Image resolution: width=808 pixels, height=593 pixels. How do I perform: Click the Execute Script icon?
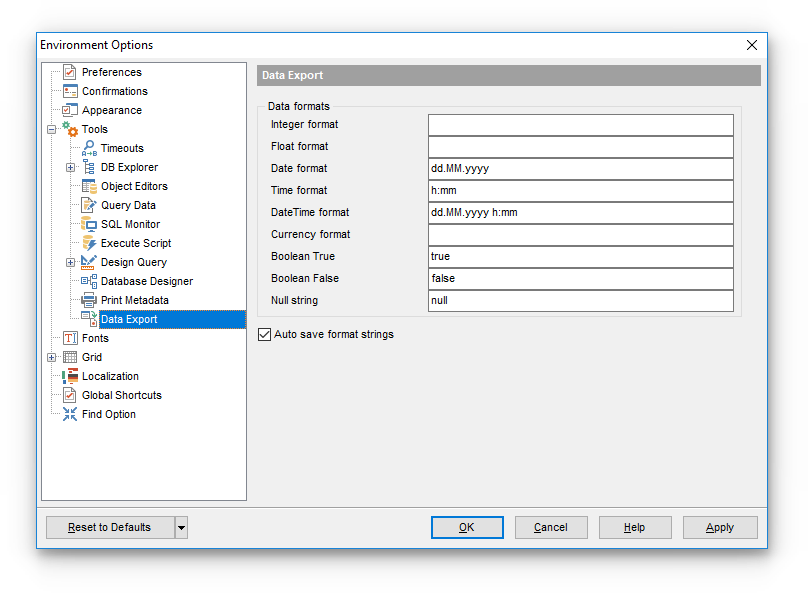coord(88,243)
